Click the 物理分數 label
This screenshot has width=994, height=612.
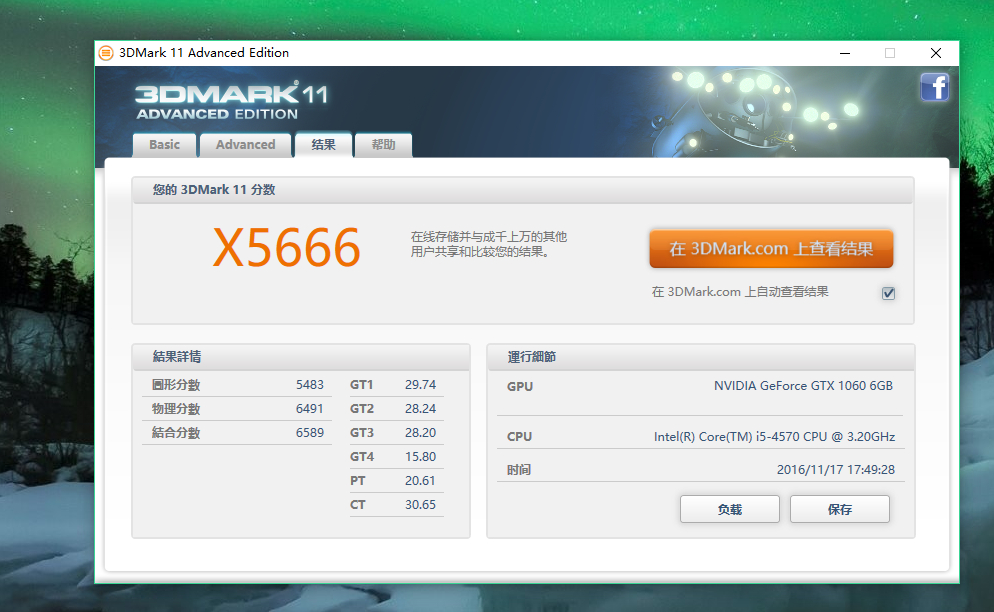pos(176,409)
